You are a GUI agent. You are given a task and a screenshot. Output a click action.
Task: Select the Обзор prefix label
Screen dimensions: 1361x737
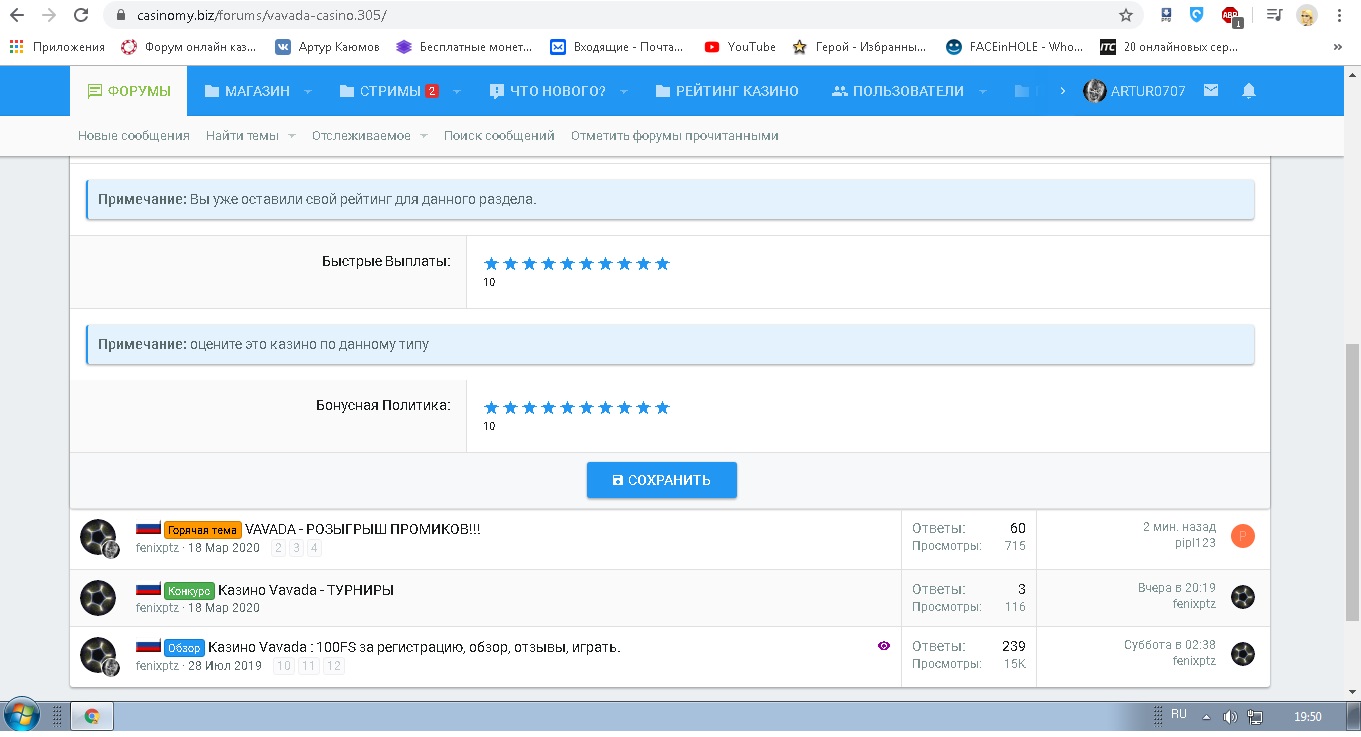tap(184, 648)
